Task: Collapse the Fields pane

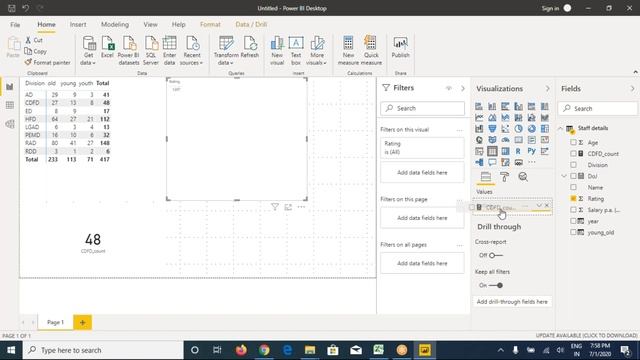Action: [x=632, y=89]
